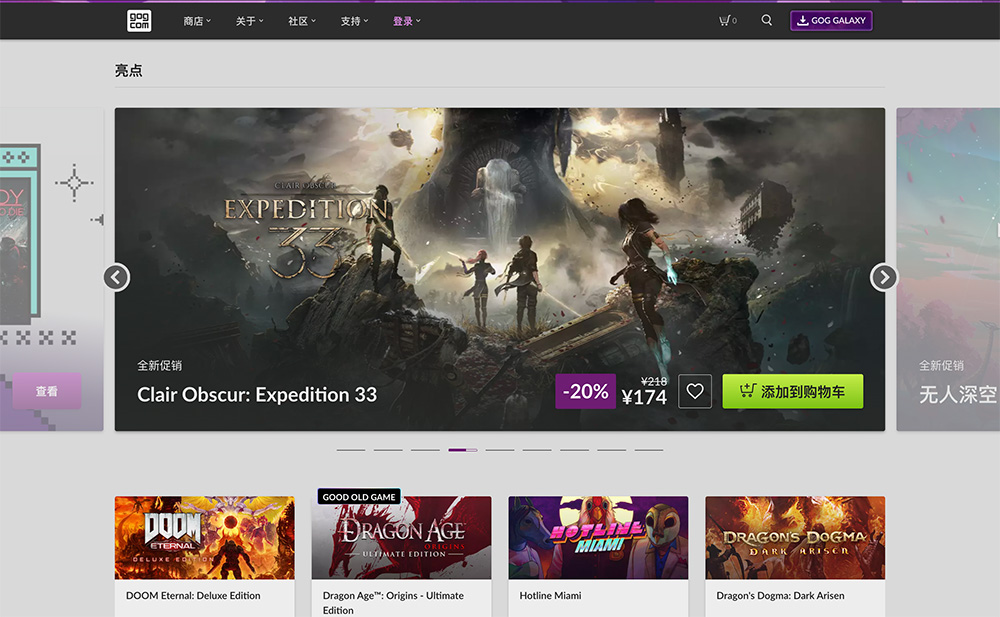Screen dimensions: 1000x617
Task: Select the third carousel indicator dash
Action: point(425,450)
